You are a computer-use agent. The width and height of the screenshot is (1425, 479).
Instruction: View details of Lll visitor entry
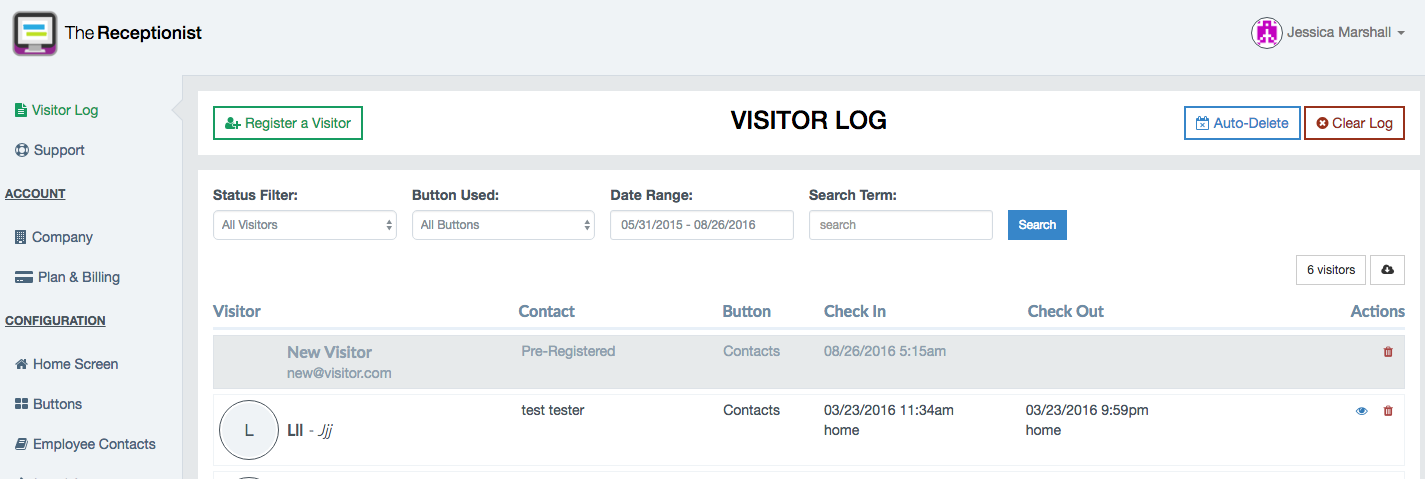pyautogui.click(x=1361, y=411)
